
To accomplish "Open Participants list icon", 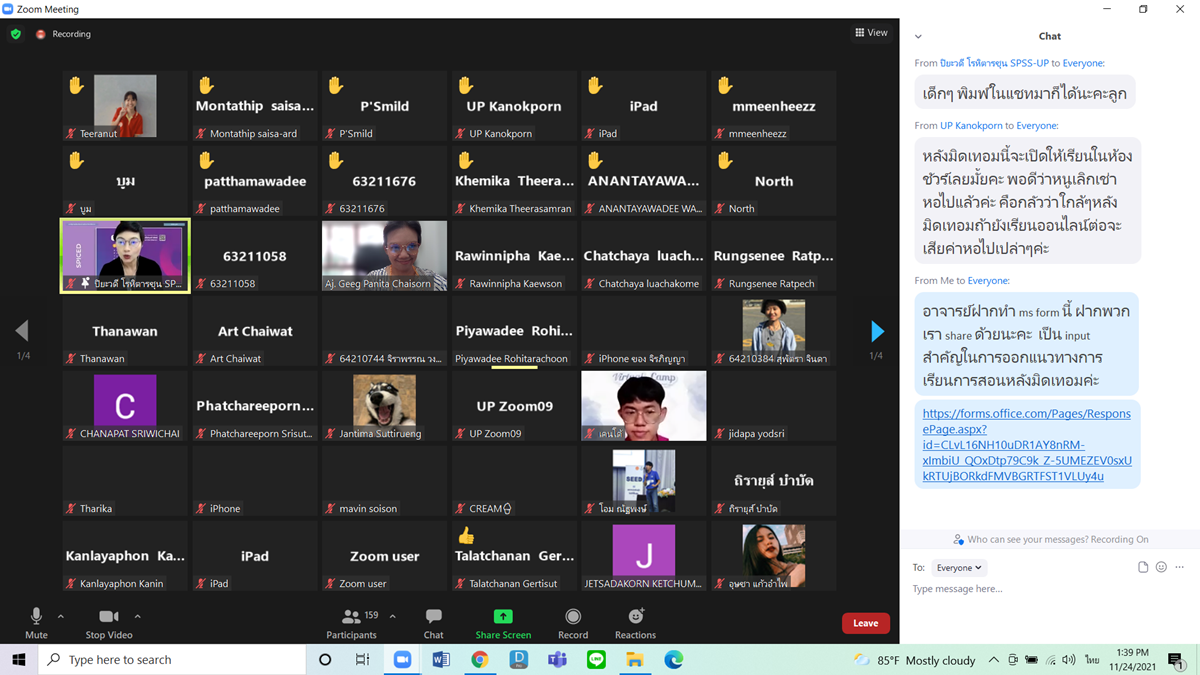I will pyautogui.click(x=351, y=617).
